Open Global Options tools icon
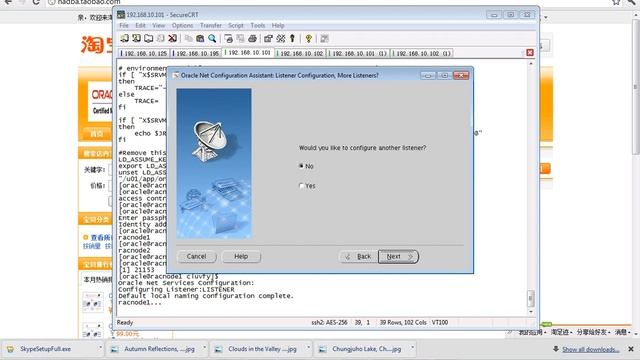Screen dimensions: 640x360 (281, 38)
